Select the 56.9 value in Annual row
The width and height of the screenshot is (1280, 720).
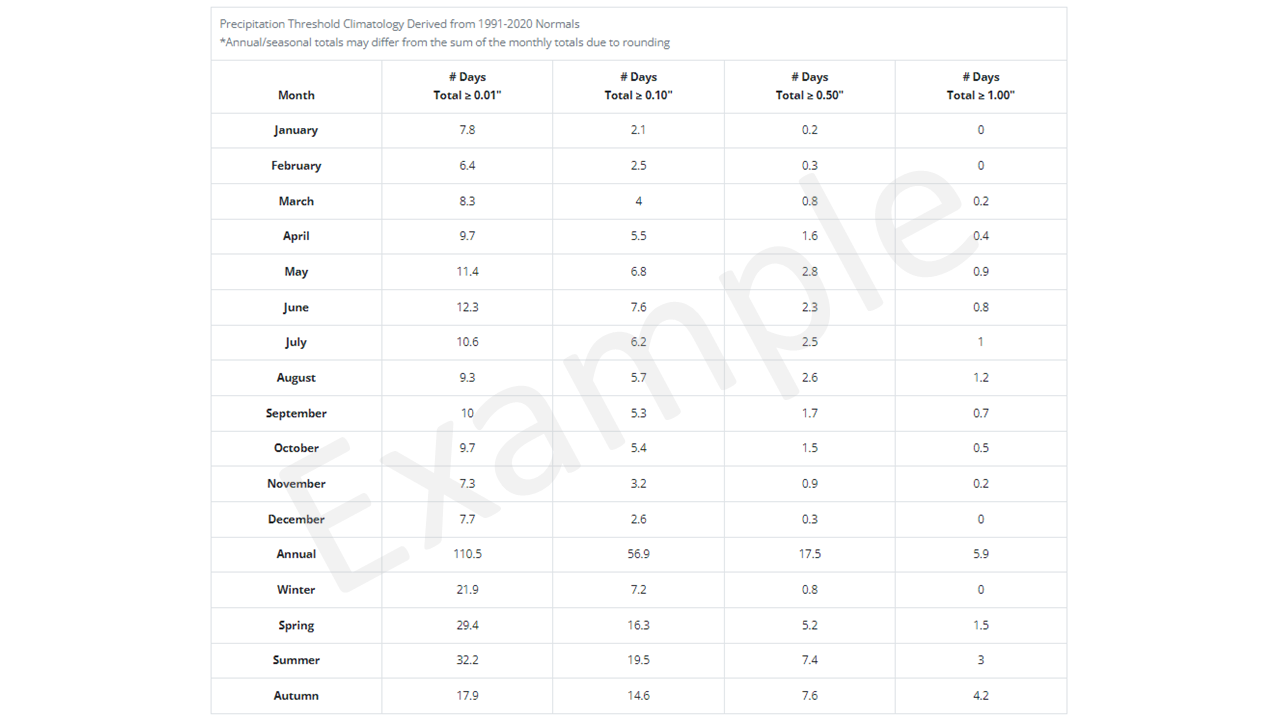pos(638,554)
